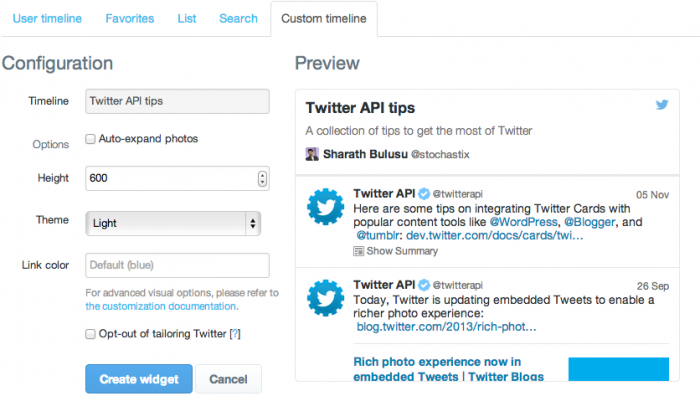This screenshot has width=700, height=396.
Task: Click the Create widget button
Action: [x=139, y=379]
